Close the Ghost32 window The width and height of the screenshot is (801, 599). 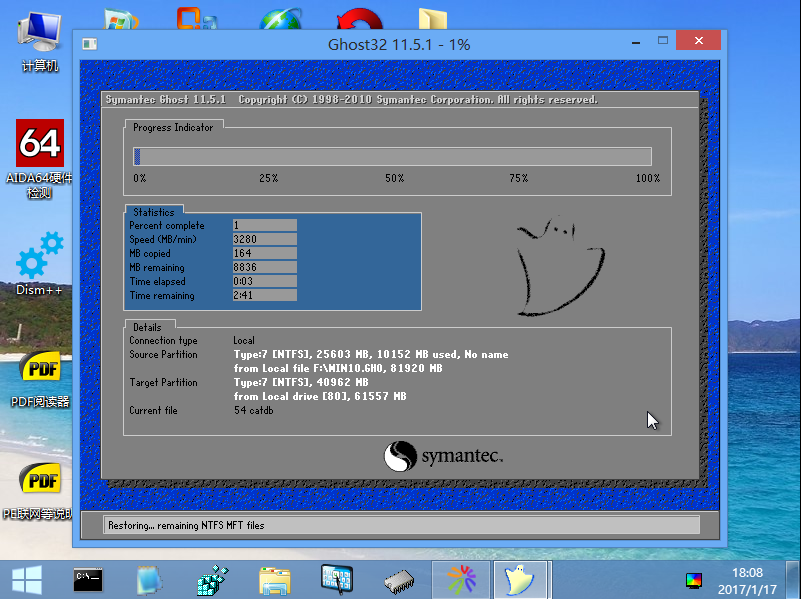pyautogui.click(x=698, y=40)
